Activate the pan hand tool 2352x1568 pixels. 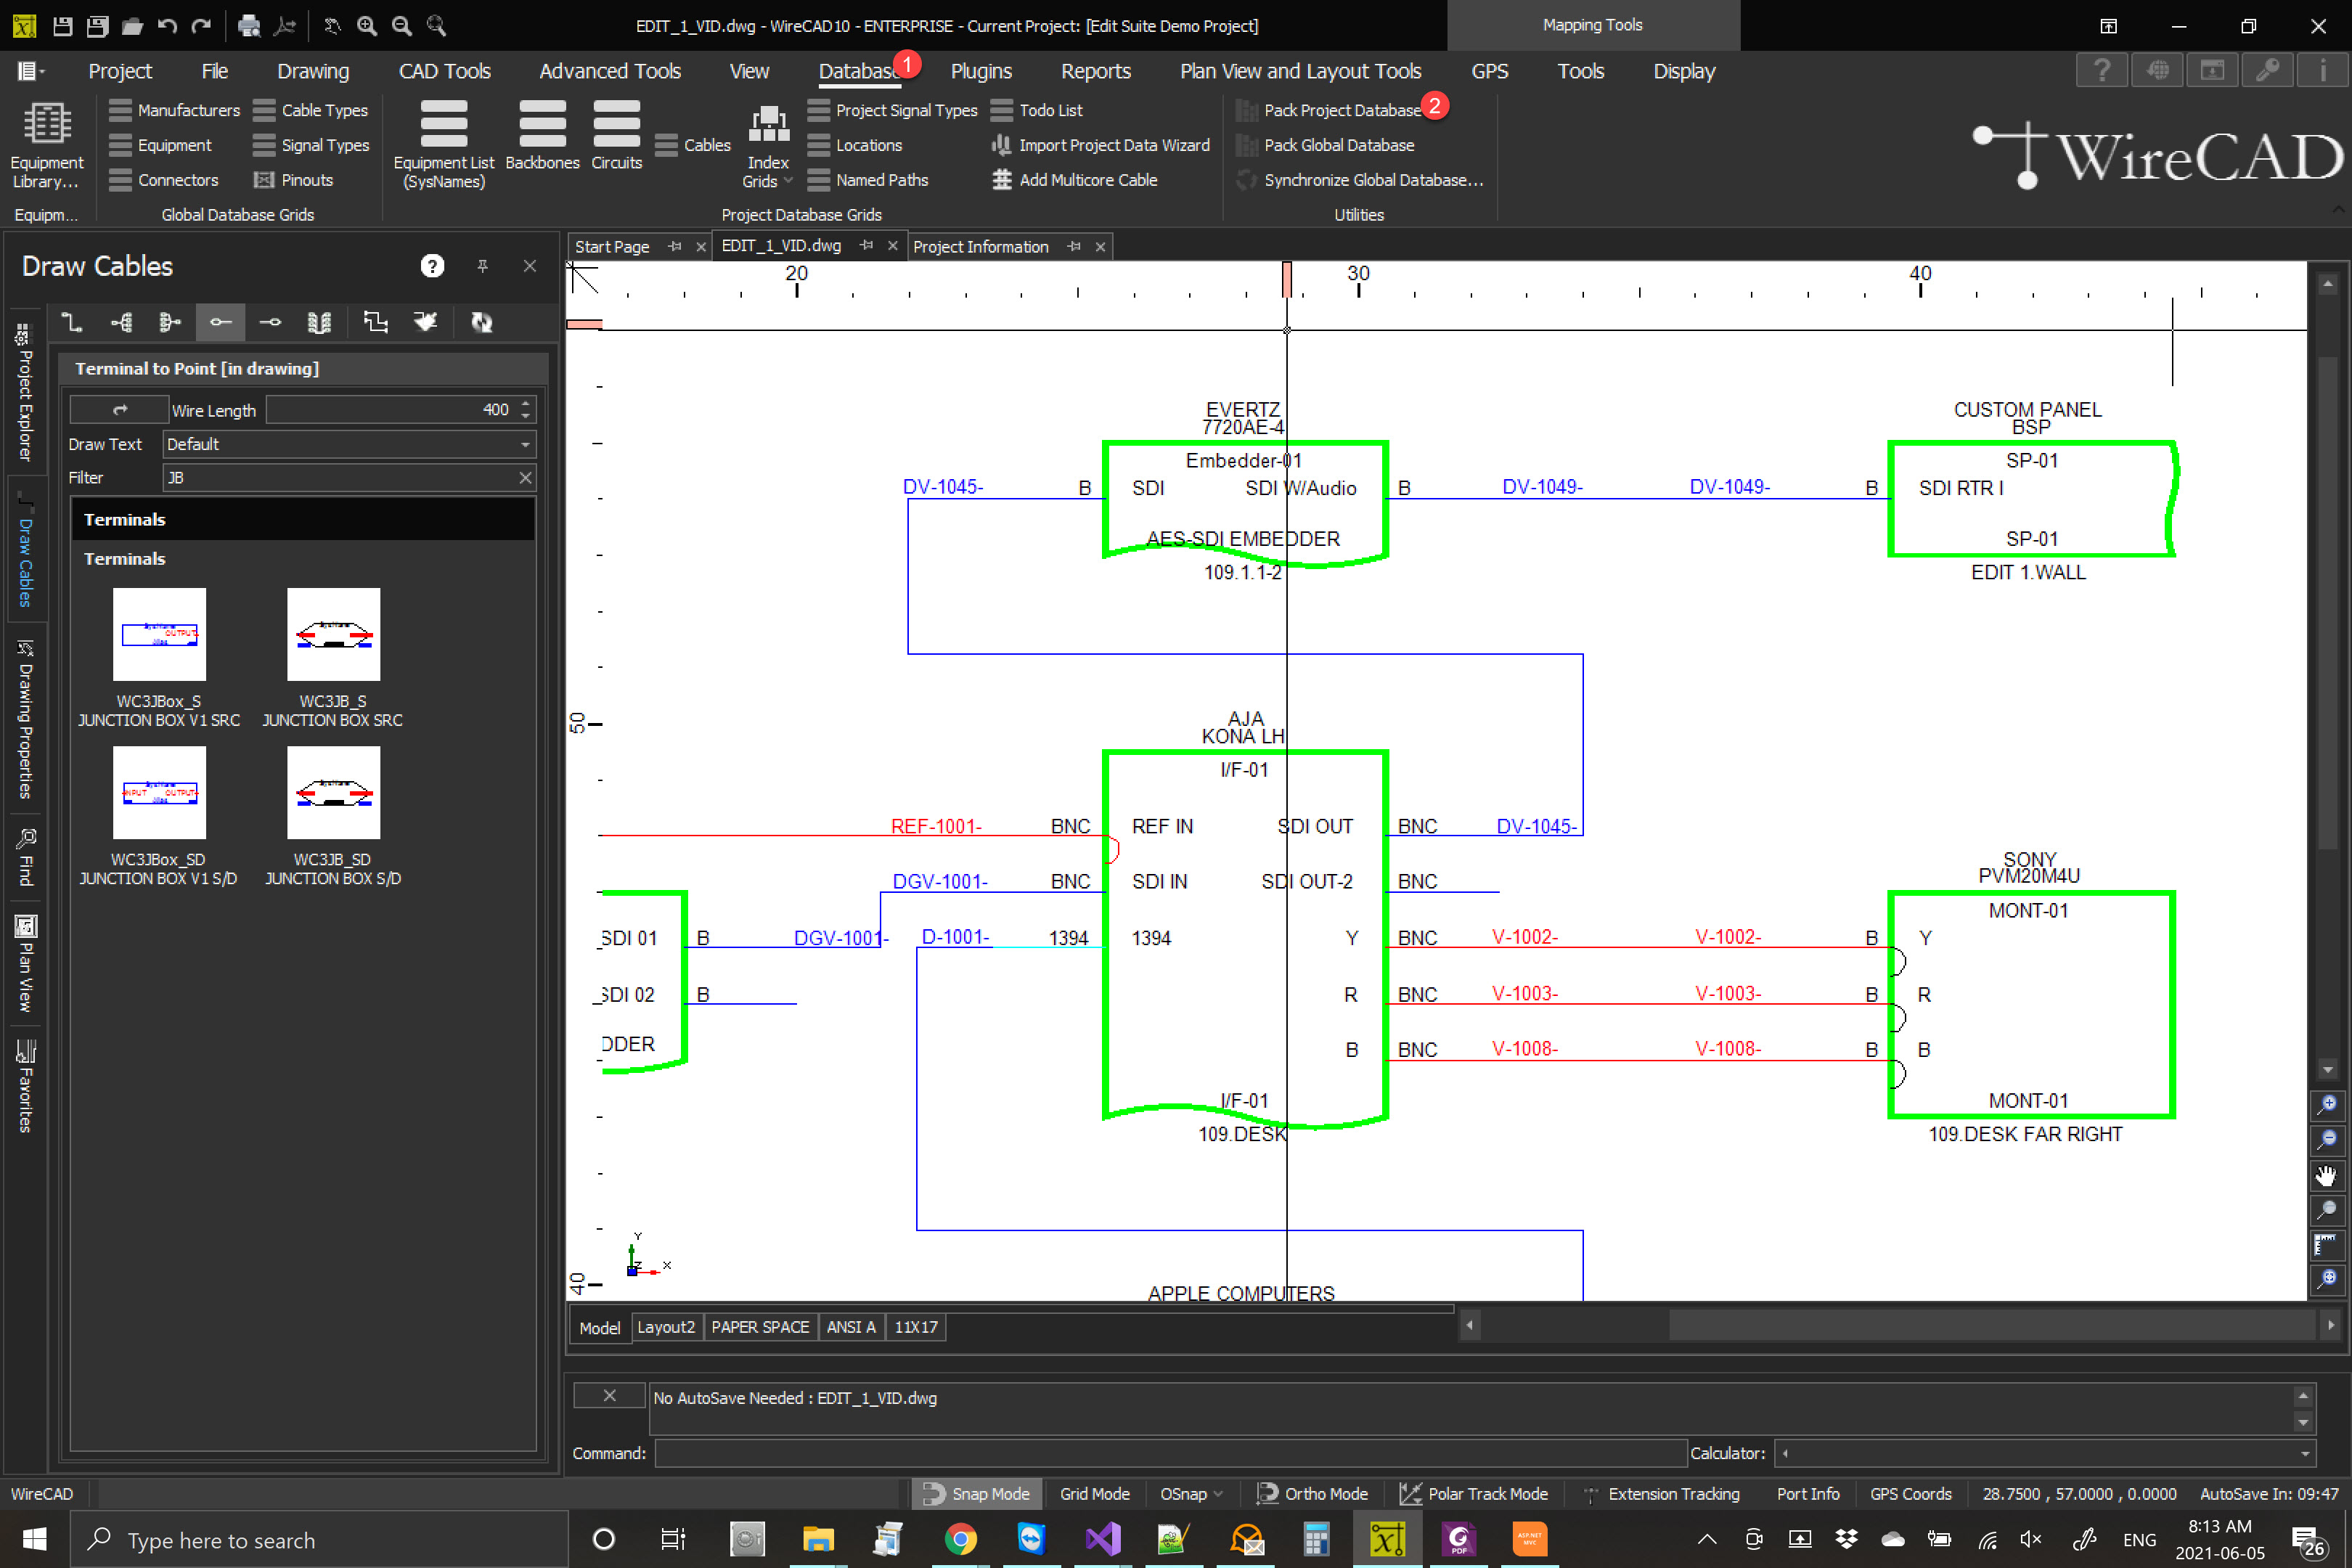tap(2327, 1175)
